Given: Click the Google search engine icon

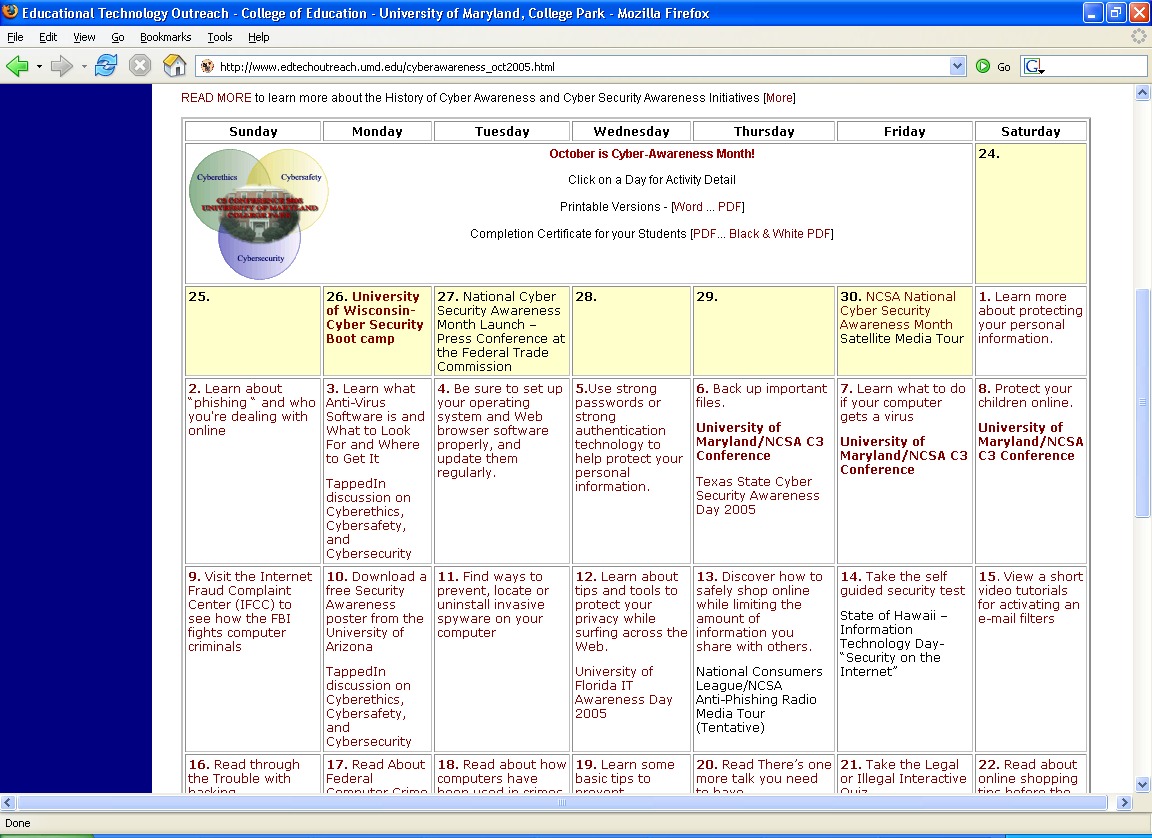Looking at the screenshot, I should tap(1034, 66).
